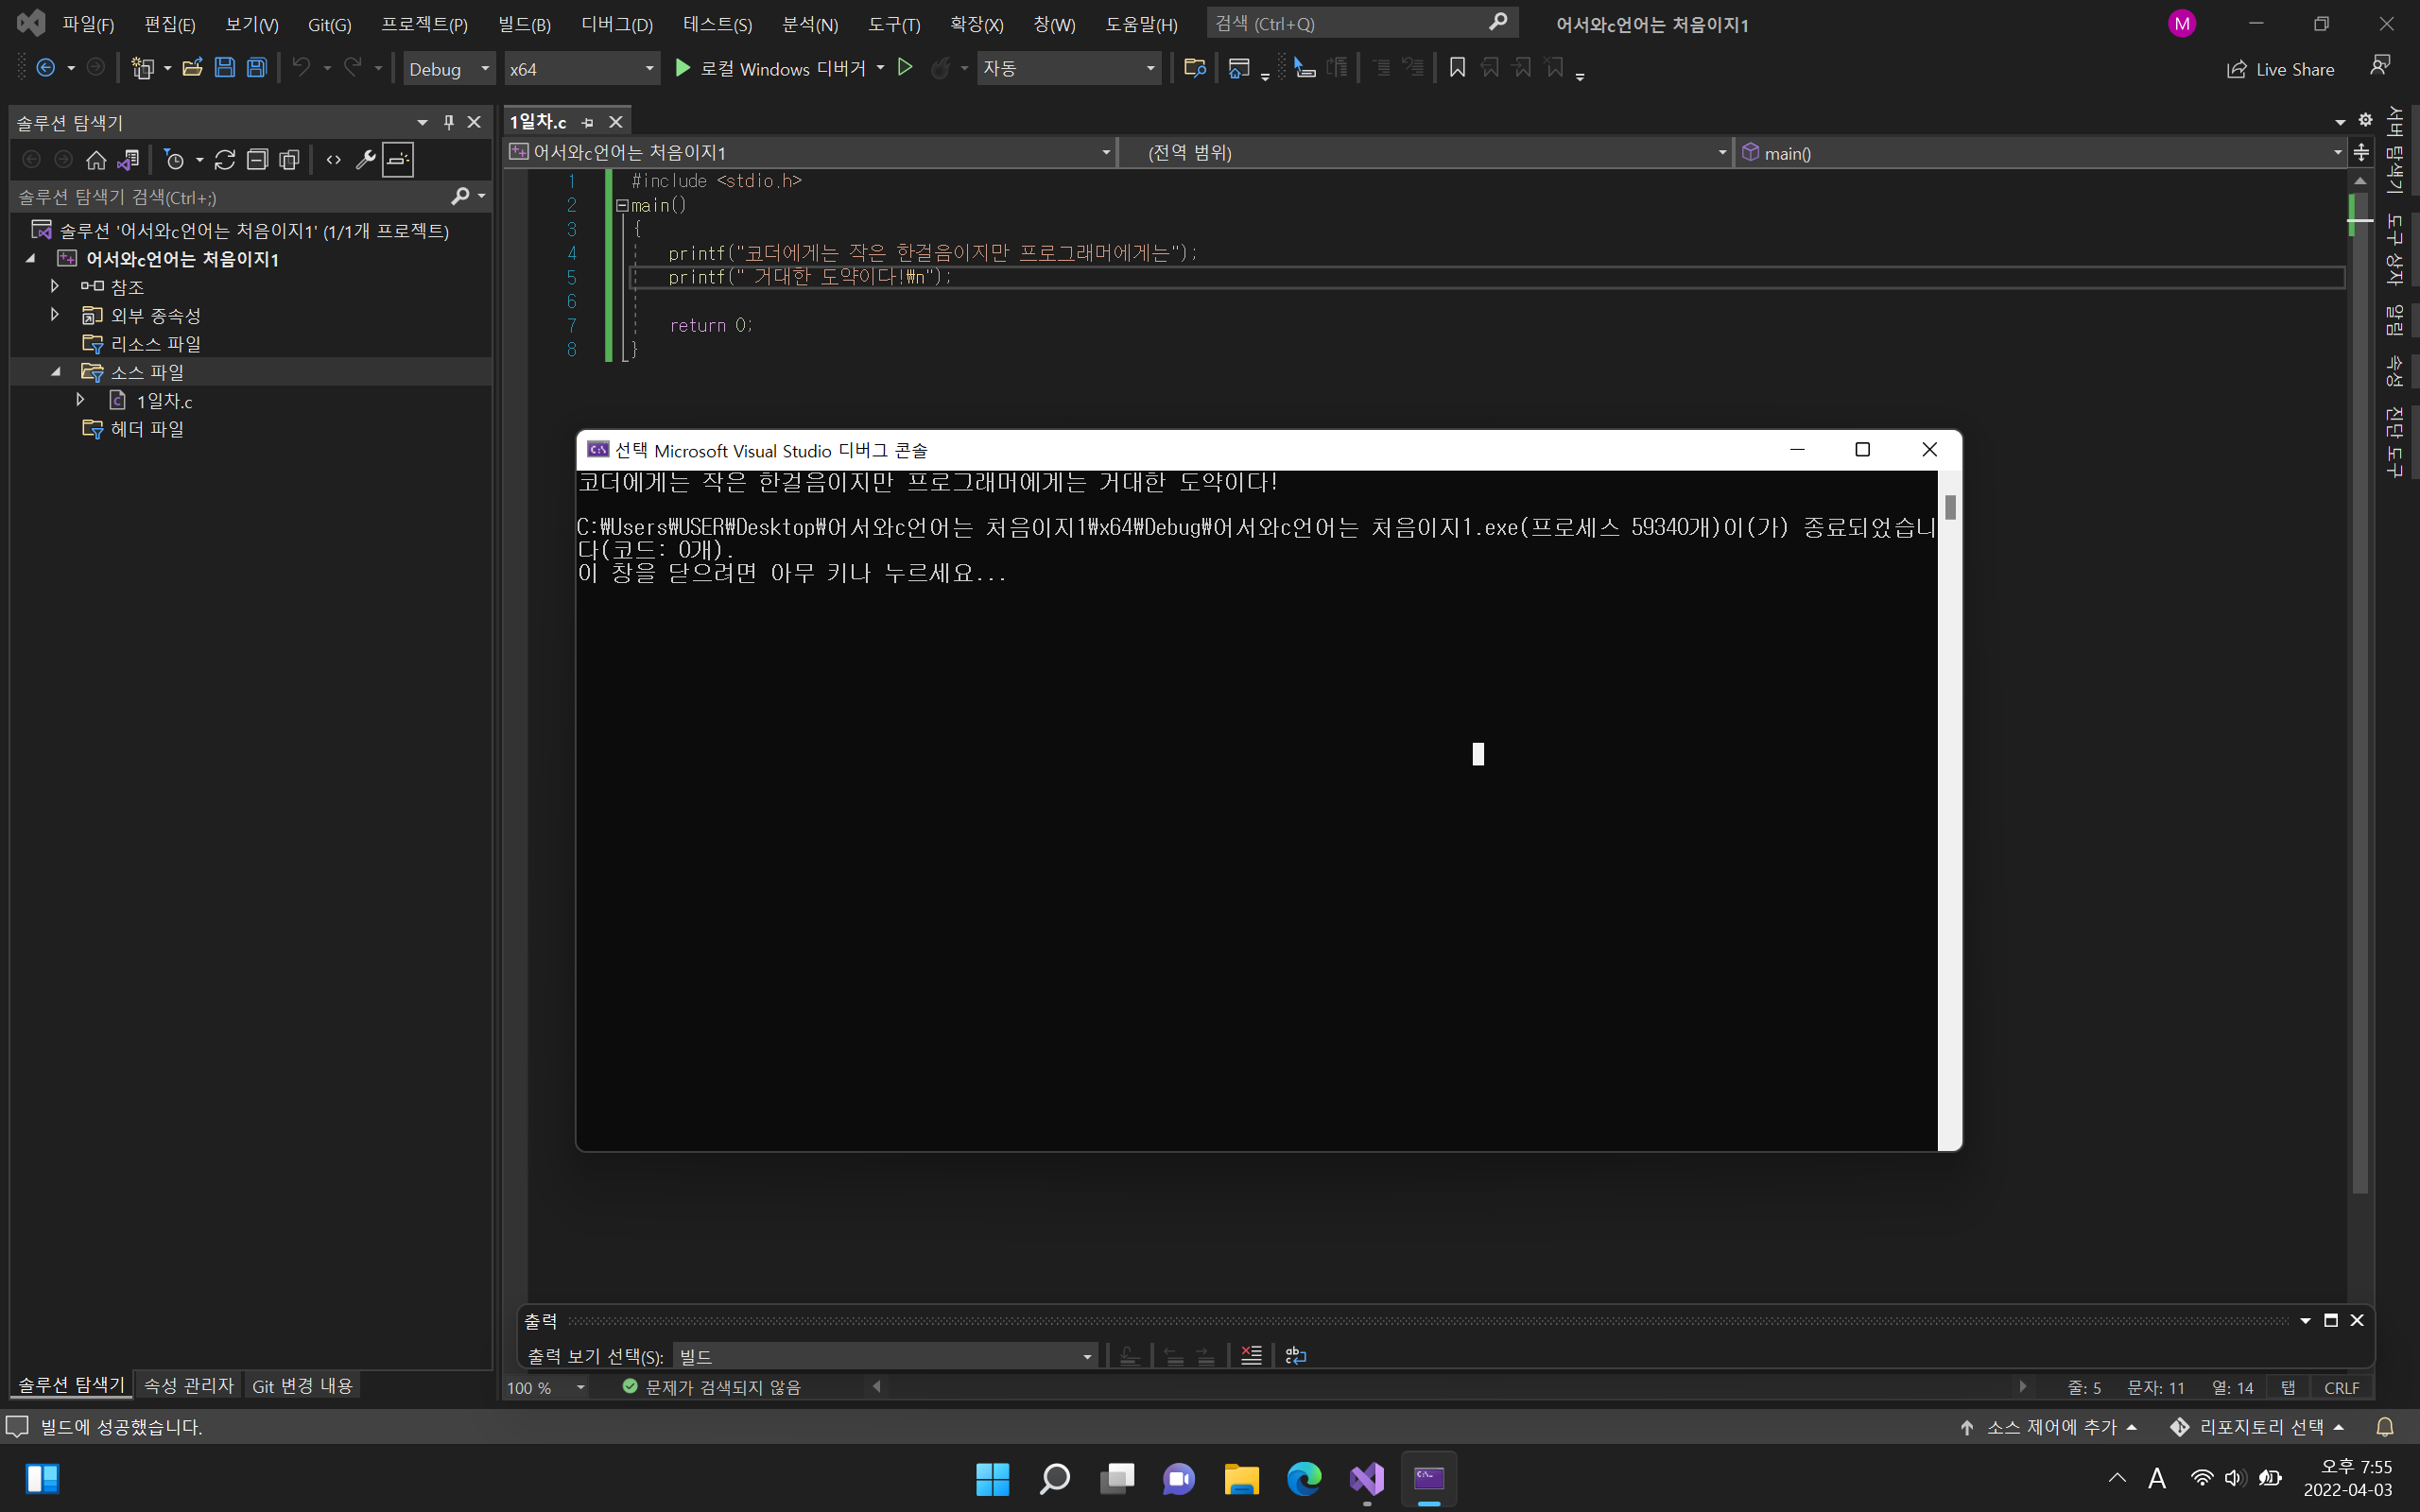Click the Visual Studio taskbar icon
2420x1512 pixels.
point(1366,1478)
